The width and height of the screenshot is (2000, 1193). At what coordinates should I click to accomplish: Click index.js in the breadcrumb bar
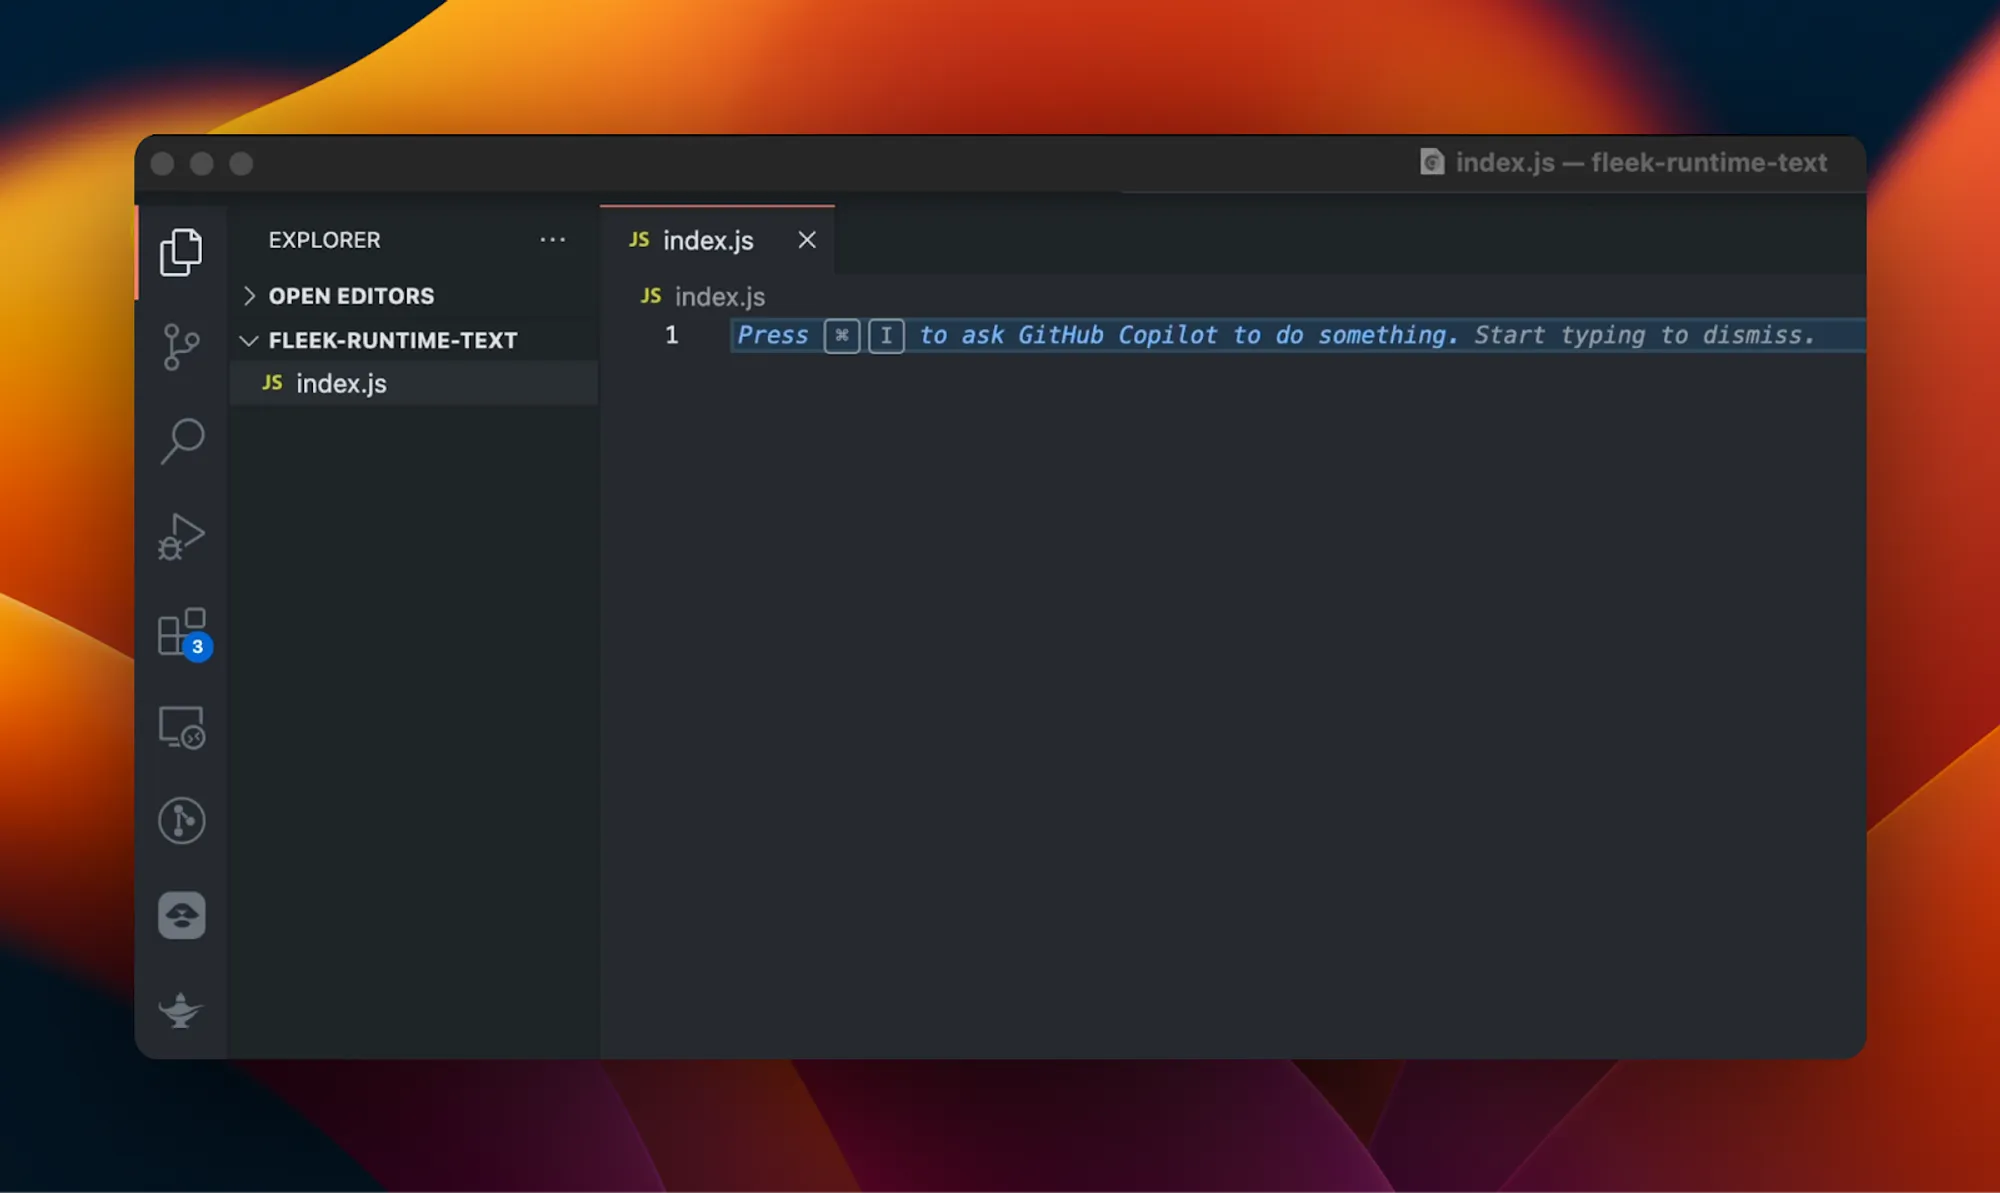[718, 297]
